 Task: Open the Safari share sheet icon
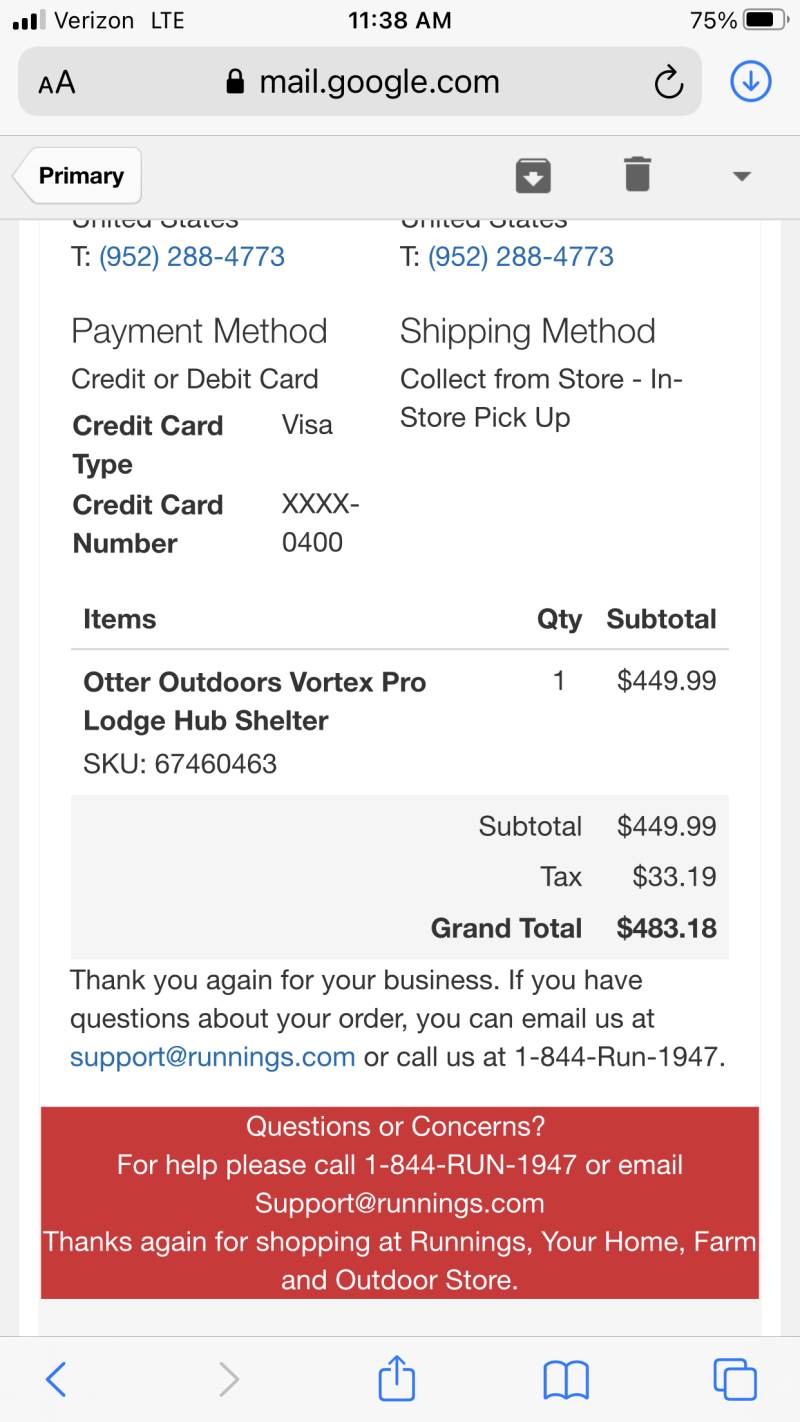point(396,1377)
